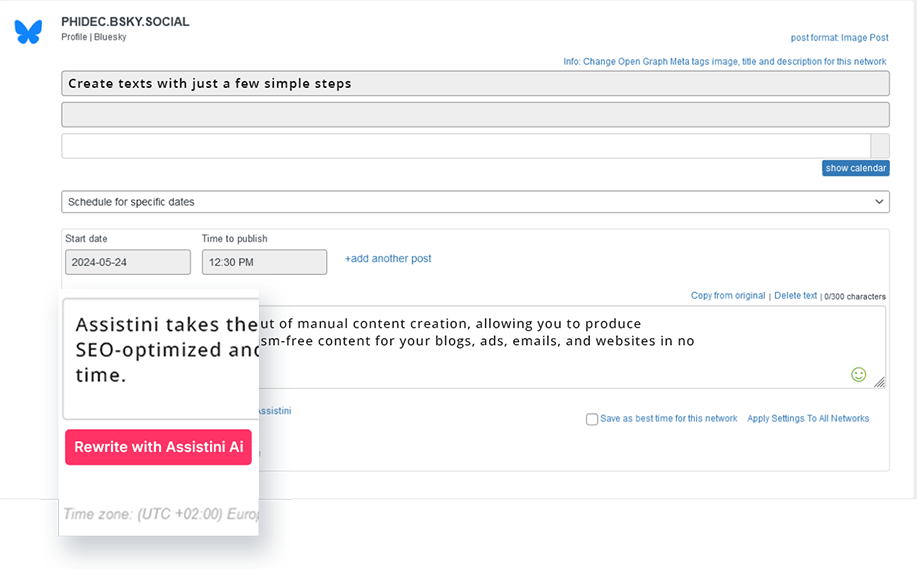Viewport: 917px width, 569px height.
Task: Click the Time to publish field 12:30 PM
Action: pos(264,262)
